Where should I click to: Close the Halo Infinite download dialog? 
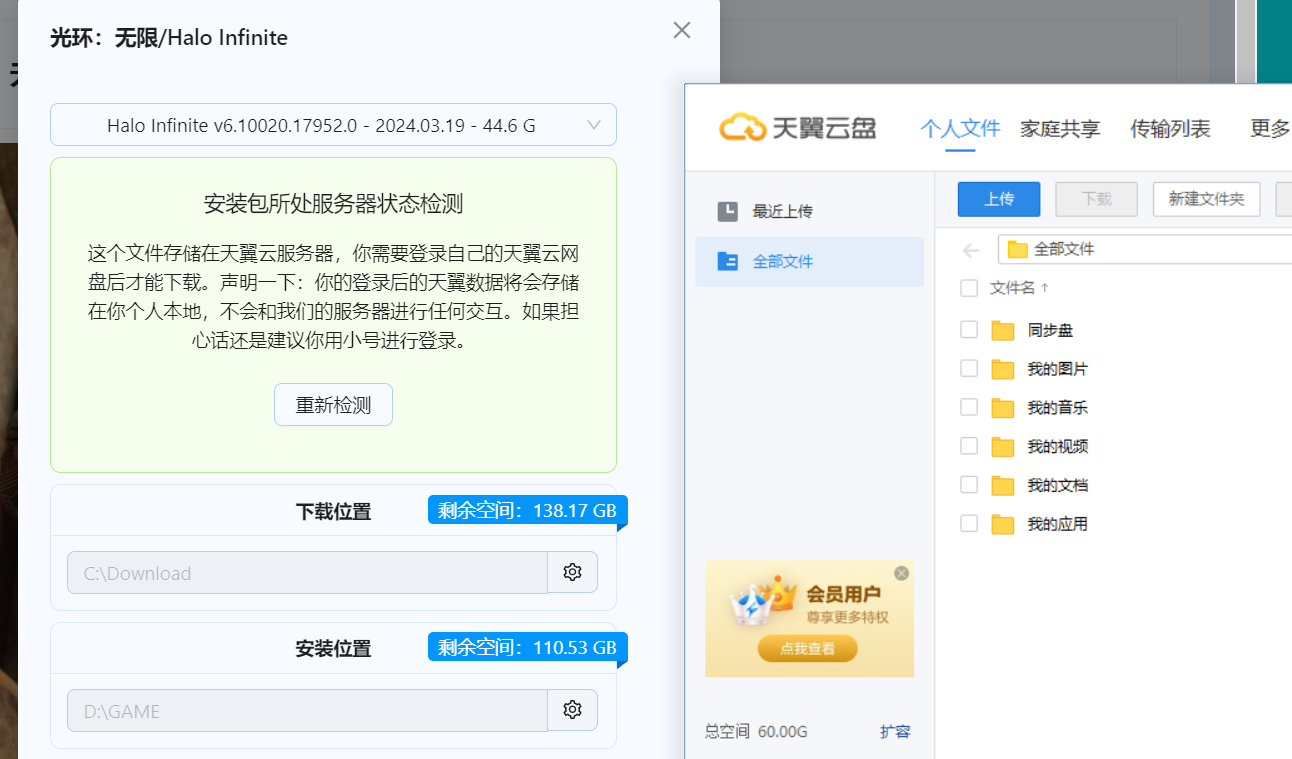pos(682,30)
